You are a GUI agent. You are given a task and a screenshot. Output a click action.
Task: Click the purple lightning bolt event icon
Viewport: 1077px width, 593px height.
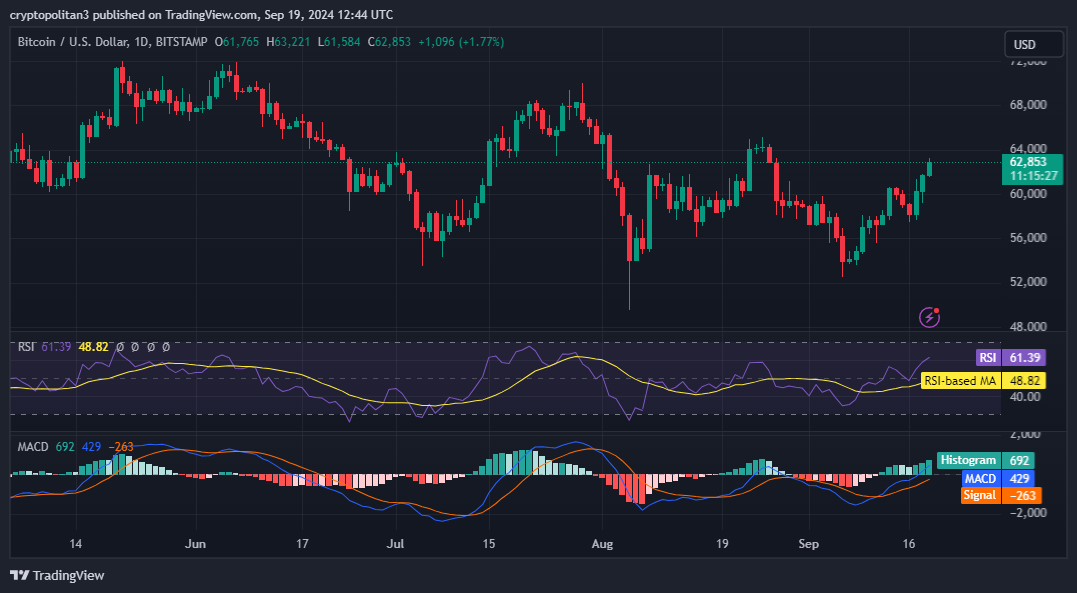tap(930, 317)
